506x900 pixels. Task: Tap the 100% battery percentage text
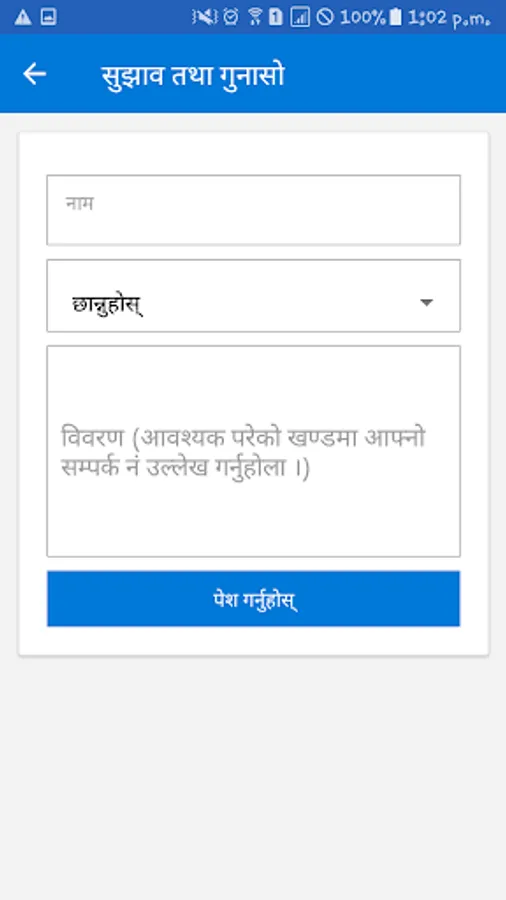pos(363,17)
